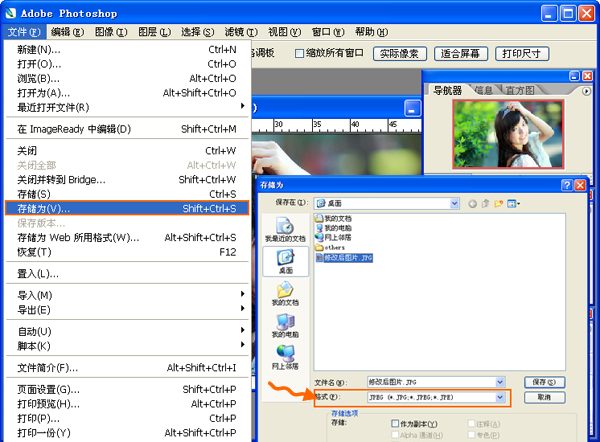600x442 pixels.
Task: Open the 滤镜 menu
Action: click(241, 32)
